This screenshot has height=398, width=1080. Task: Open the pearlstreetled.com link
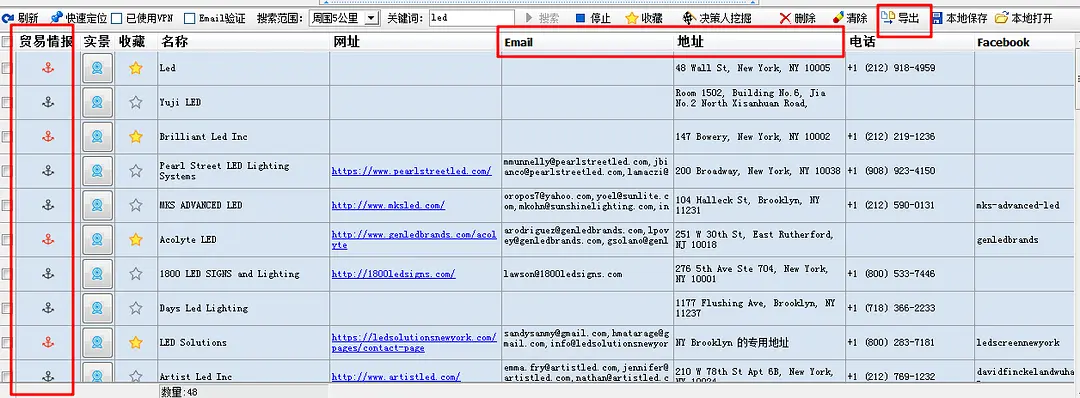tap(411, 171)
